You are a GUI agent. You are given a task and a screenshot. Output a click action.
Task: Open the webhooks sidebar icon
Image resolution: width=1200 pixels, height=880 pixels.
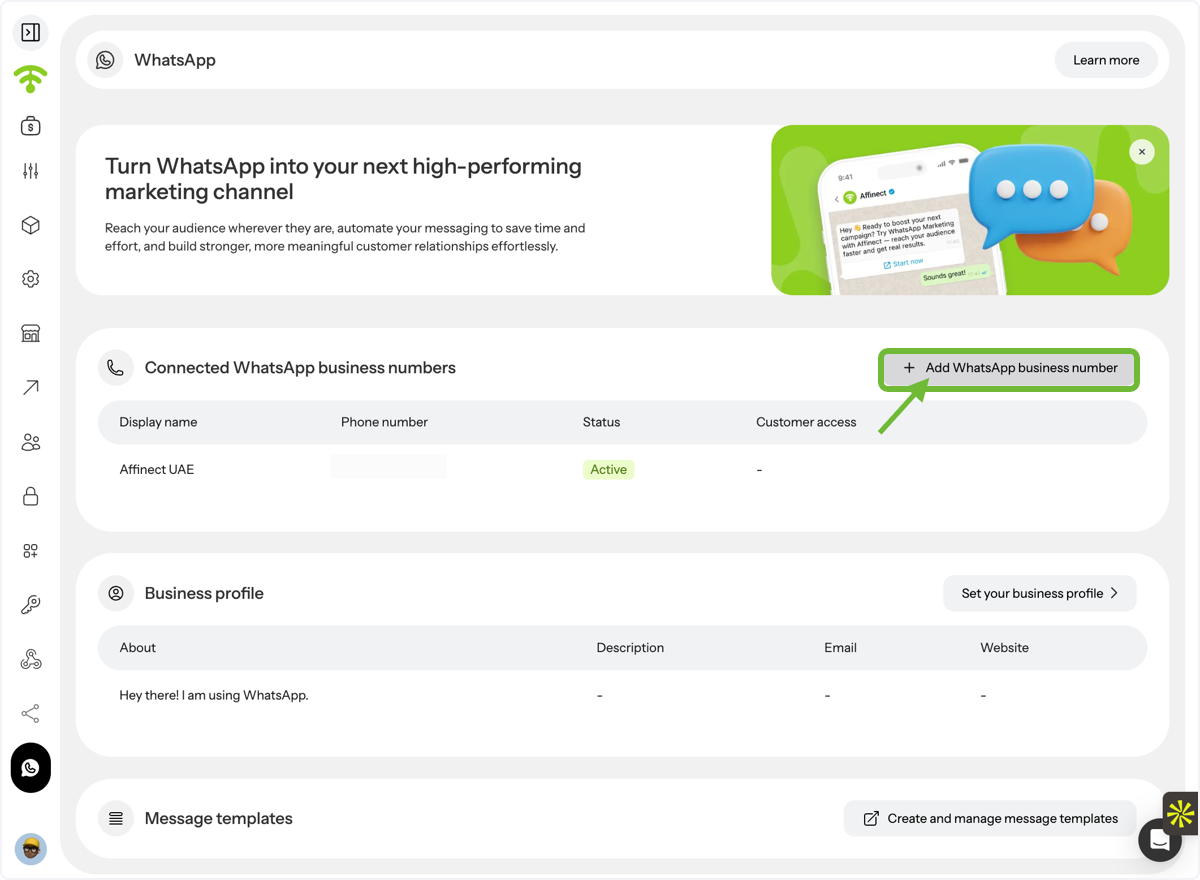point(31,659)
